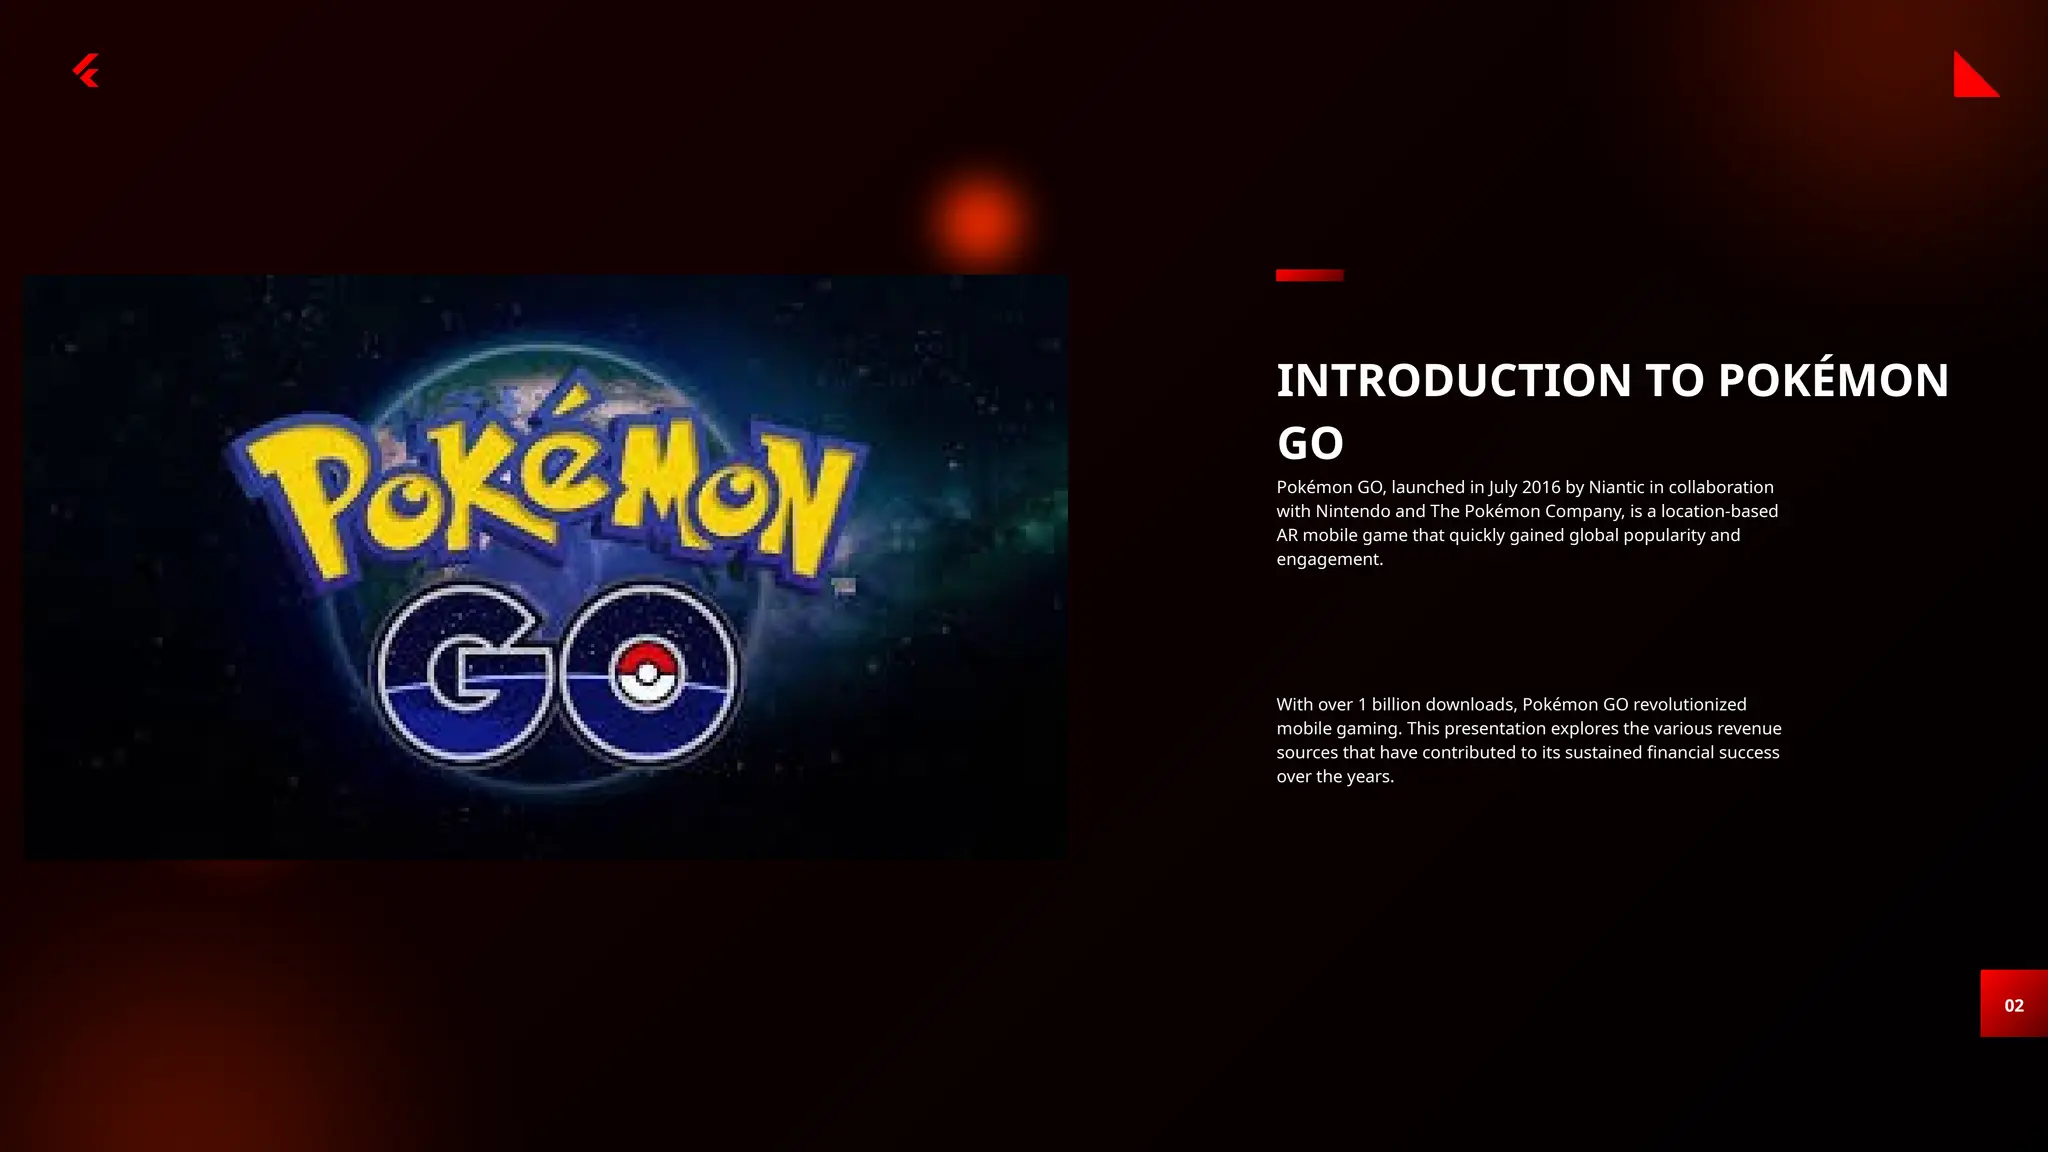Image resolution: width=2048 pixels, height=1152 pixels.
Task: Click the 'July 2016' text
Action: coord(1524,487)
